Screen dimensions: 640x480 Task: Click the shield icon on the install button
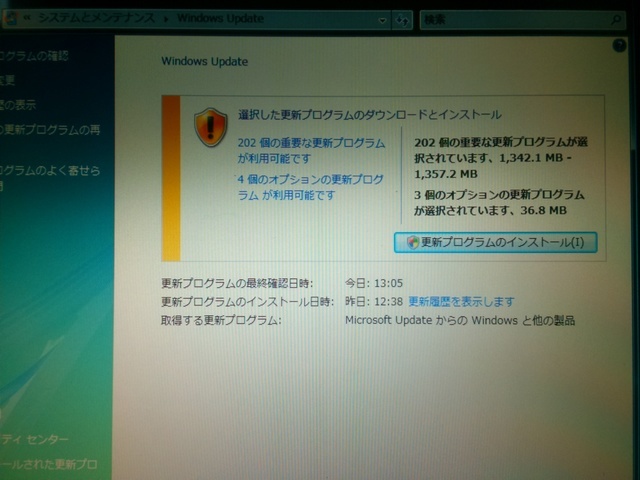click(x=413, y=242)
